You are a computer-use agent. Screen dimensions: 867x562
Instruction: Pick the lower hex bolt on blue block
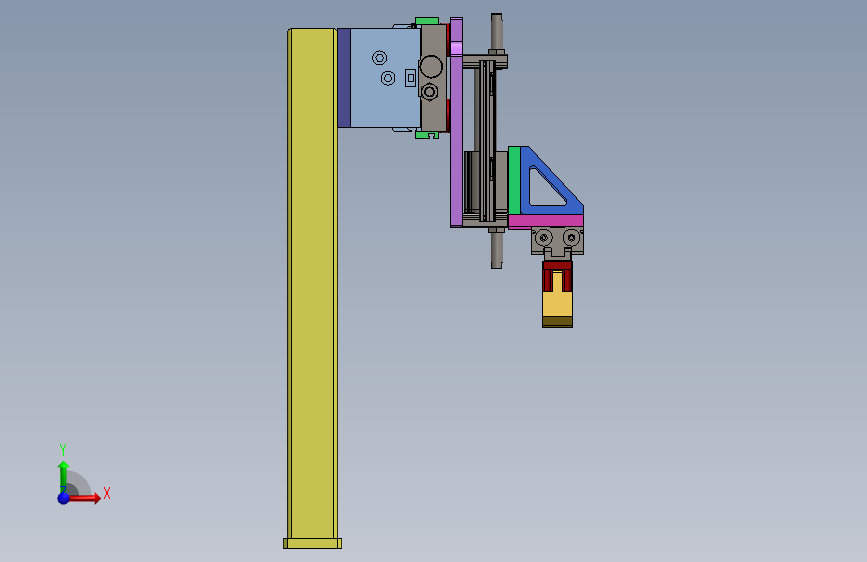388,78
